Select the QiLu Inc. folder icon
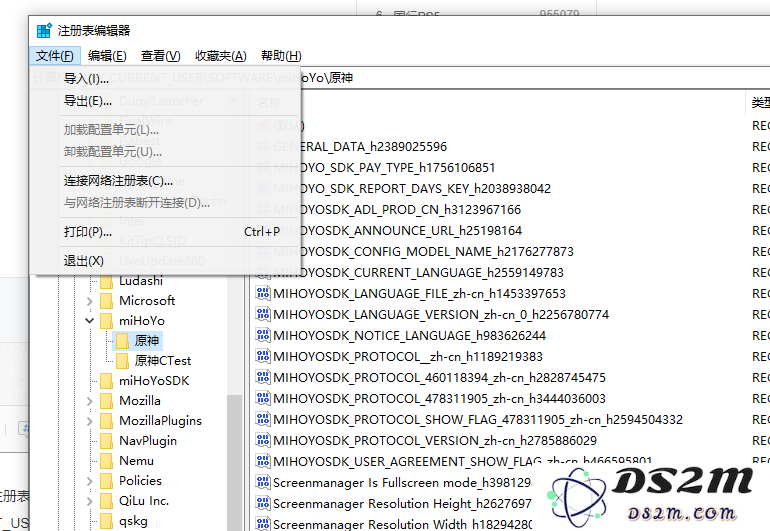770x531 pixels. [106, 501]
